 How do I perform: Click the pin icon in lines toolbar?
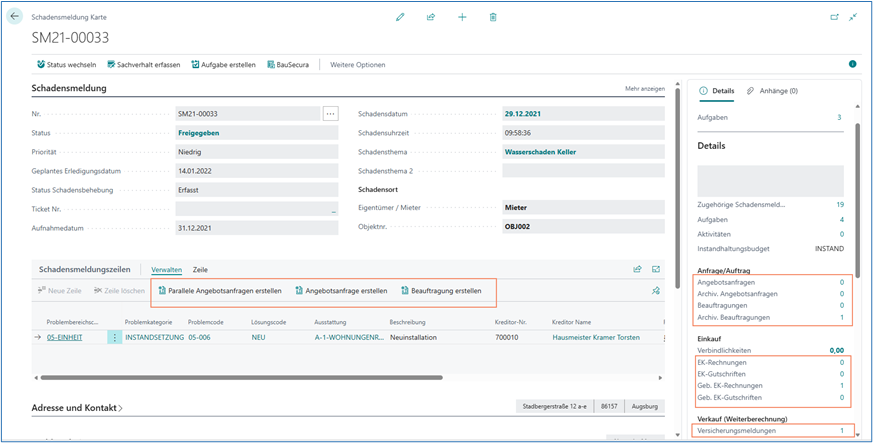[656, 291]
